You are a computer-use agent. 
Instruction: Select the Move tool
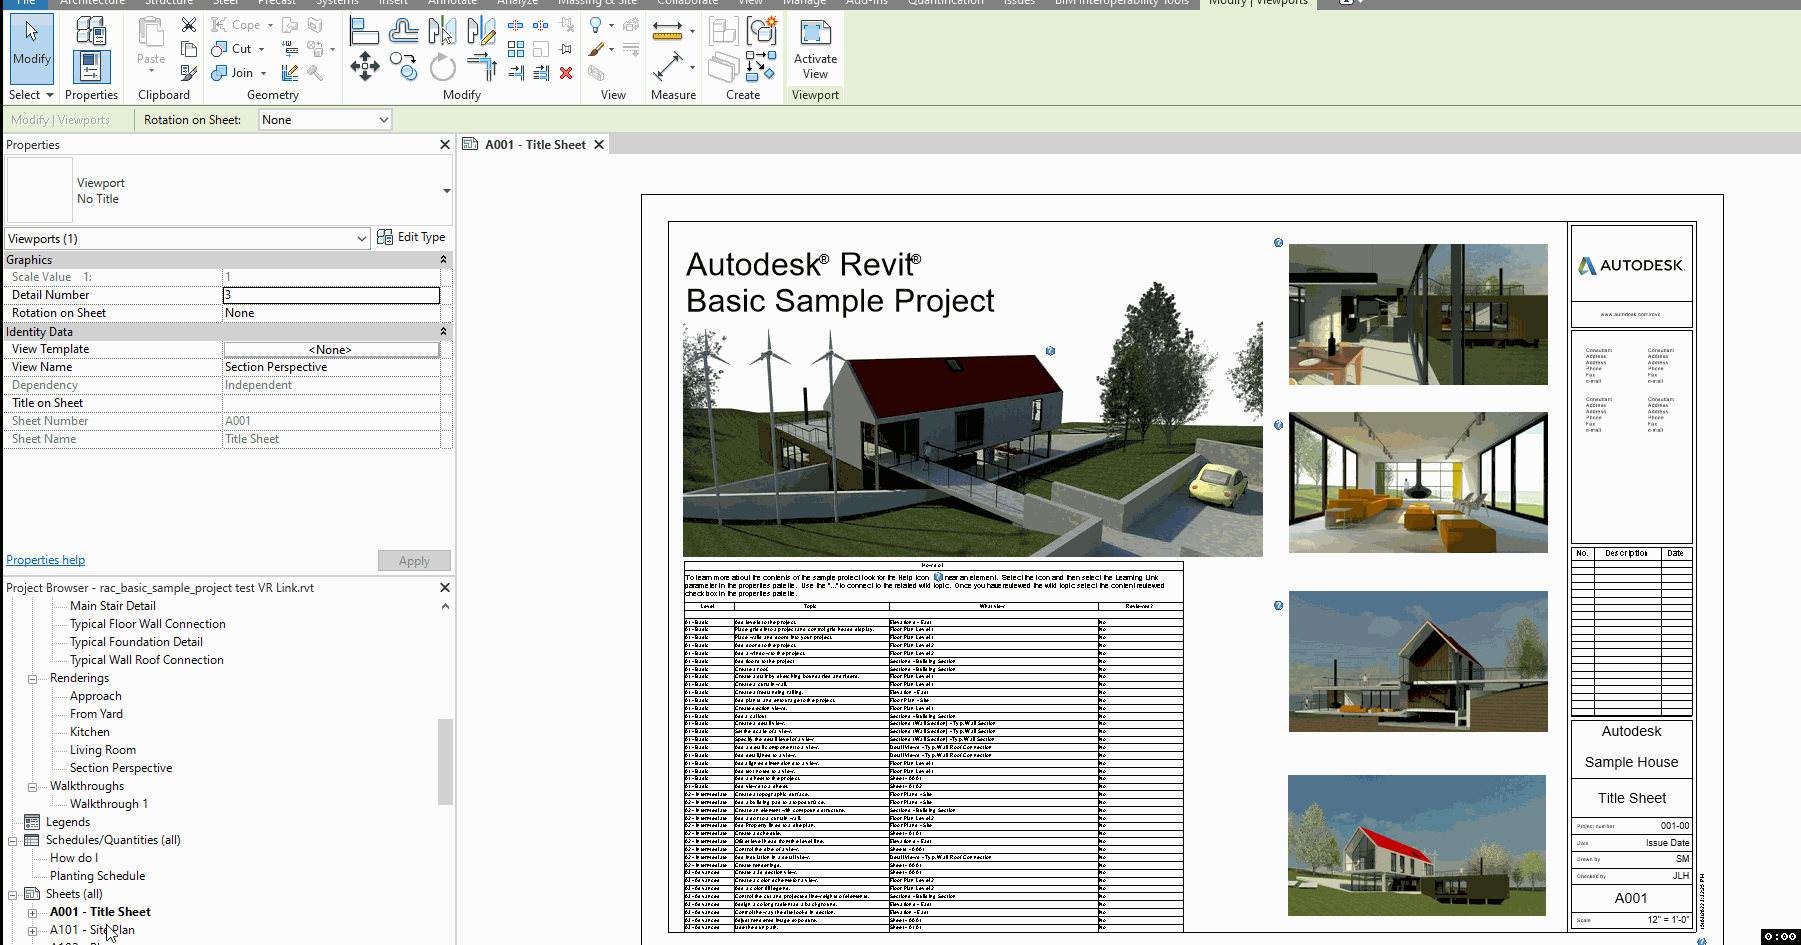(364, 68)
